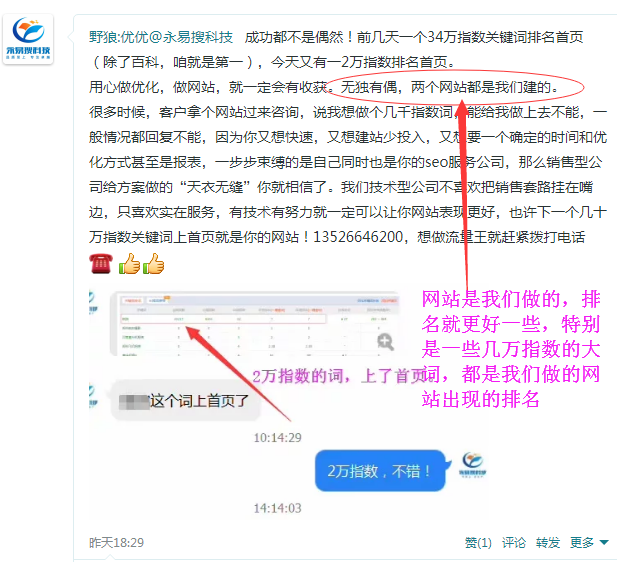Image resolution: width=617 pixels, height=562 pixels.
Task: Click the blue 2万指数，不错！ chat bubble
Action: [x=381, y=471]
